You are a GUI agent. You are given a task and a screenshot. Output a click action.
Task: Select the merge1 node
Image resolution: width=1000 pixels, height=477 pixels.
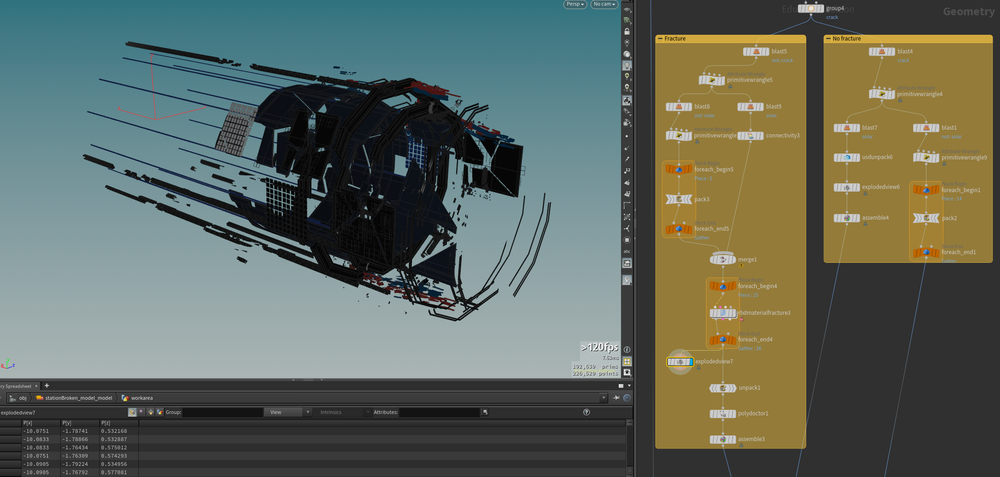click(723, 260)
